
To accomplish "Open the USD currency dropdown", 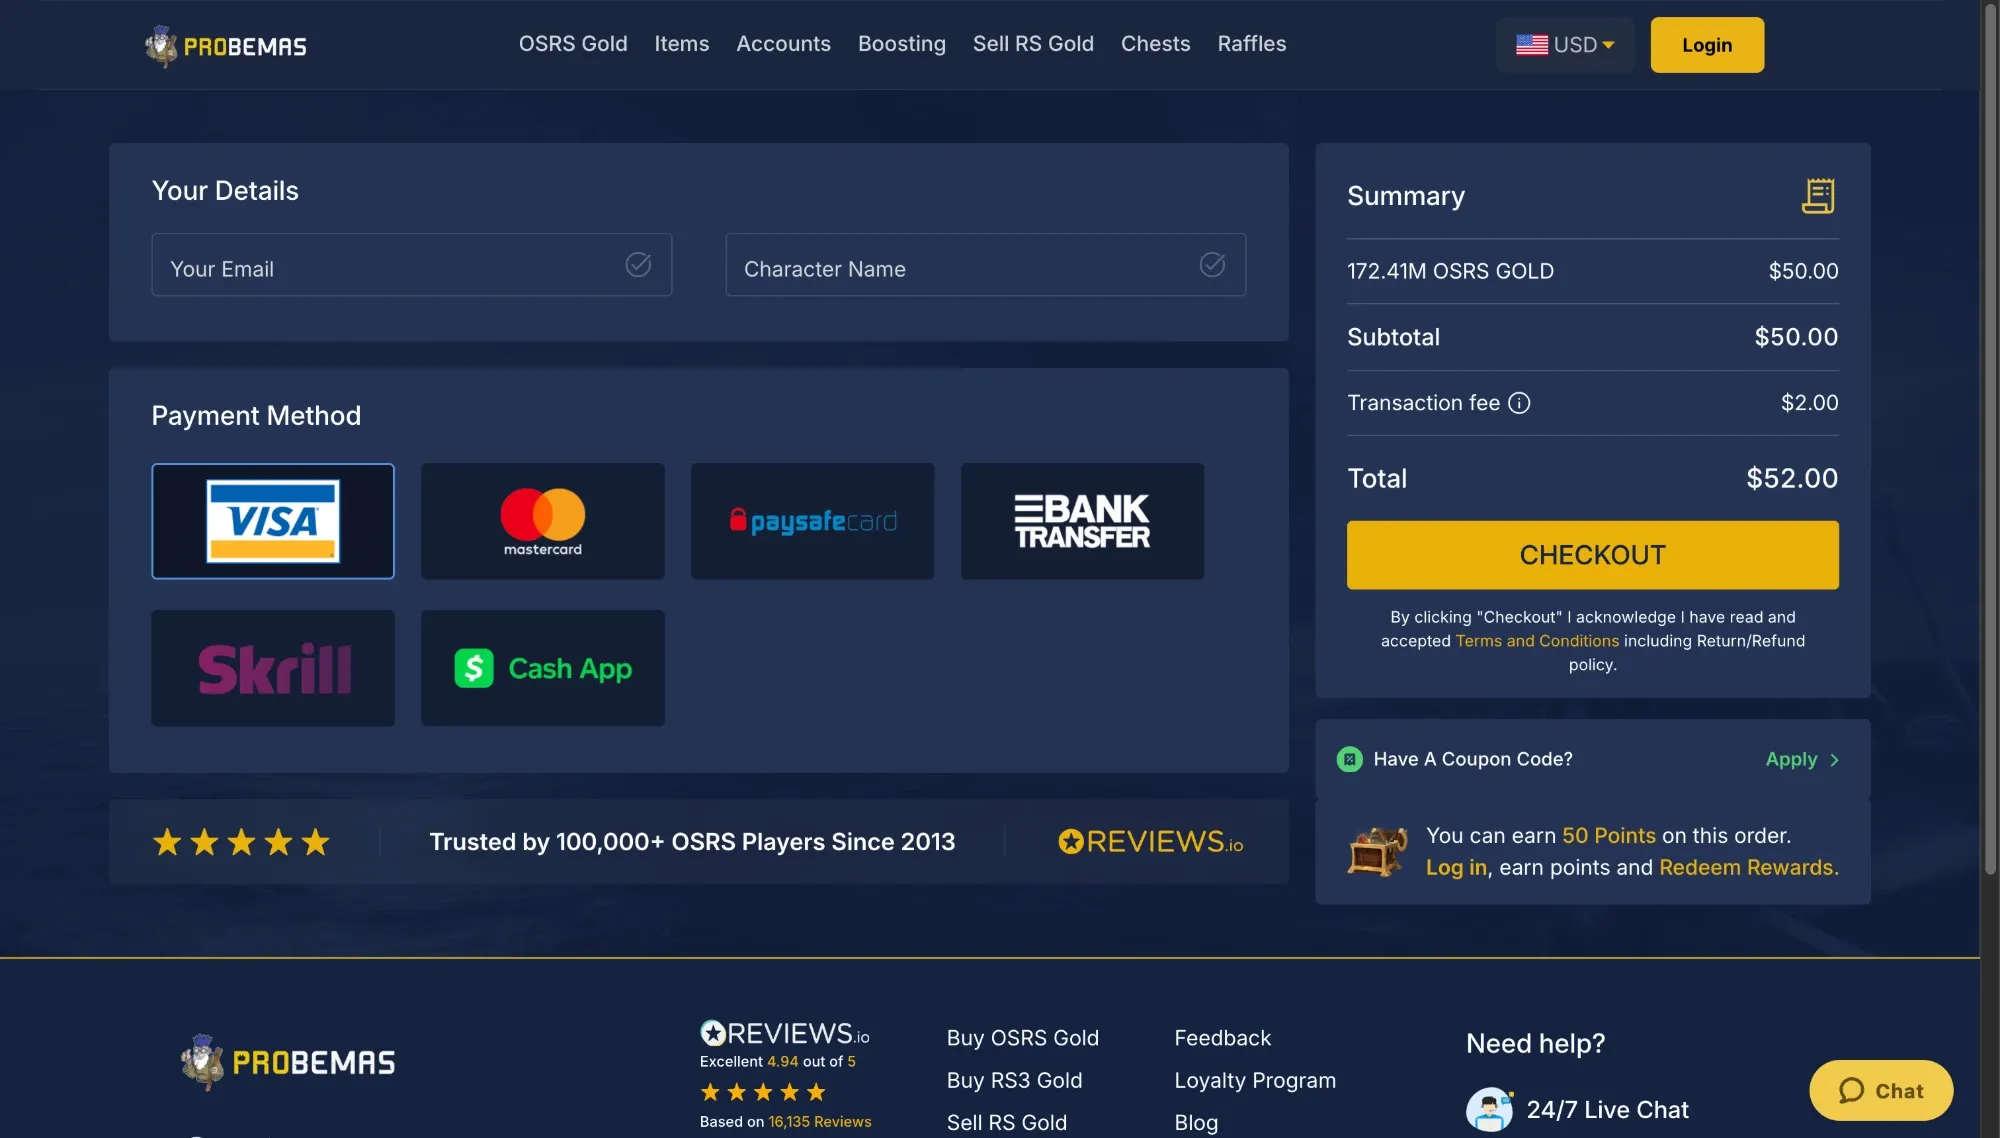I will (1565, 45).
